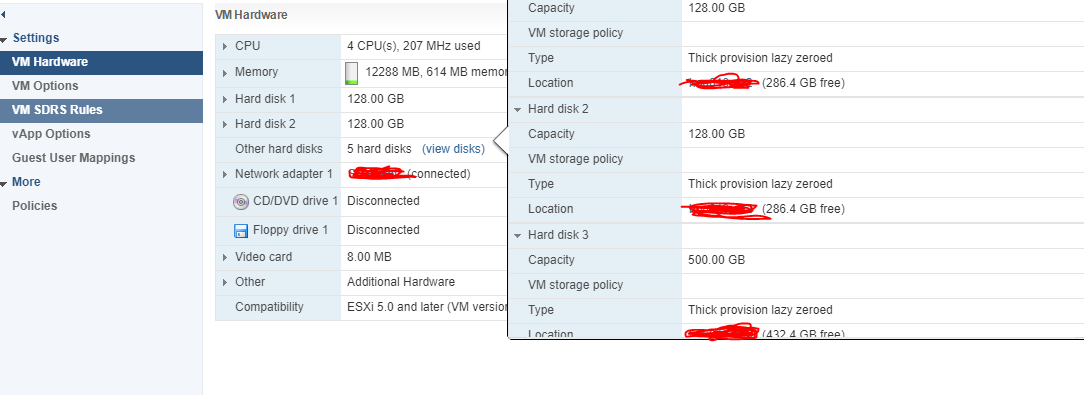Expand the Video card row
The height and width of the screenshot is (395, 1084).
pyautogui.click(x=225, y=257)
